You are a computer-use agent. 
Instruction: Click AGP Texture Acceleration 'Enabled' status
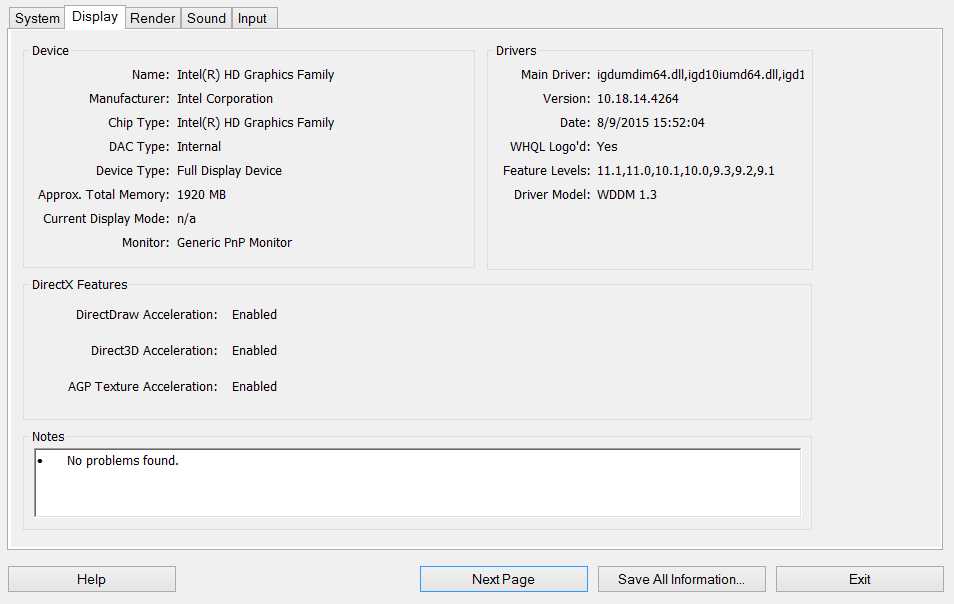click(x=254, y=387)
